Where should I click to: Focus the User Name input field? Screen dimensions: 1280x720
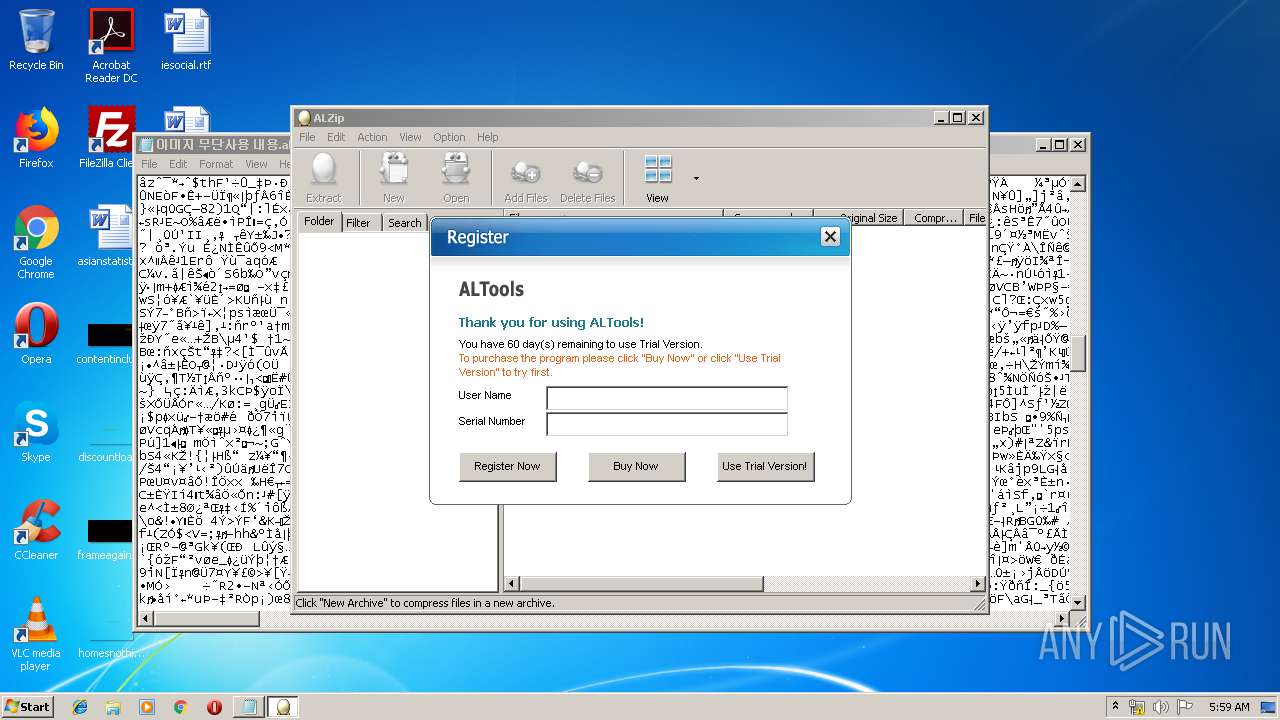(667, 398)
